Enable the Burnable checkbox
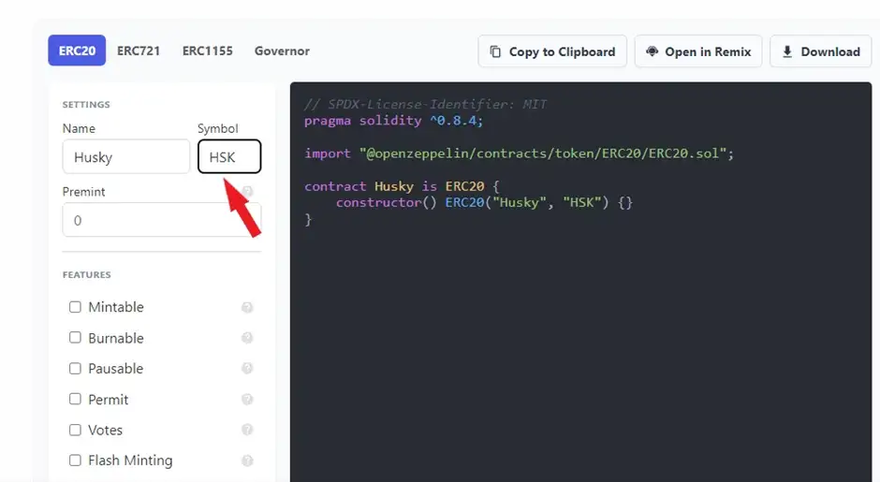This screenshot has height=482, width=880. pos(75,338)
